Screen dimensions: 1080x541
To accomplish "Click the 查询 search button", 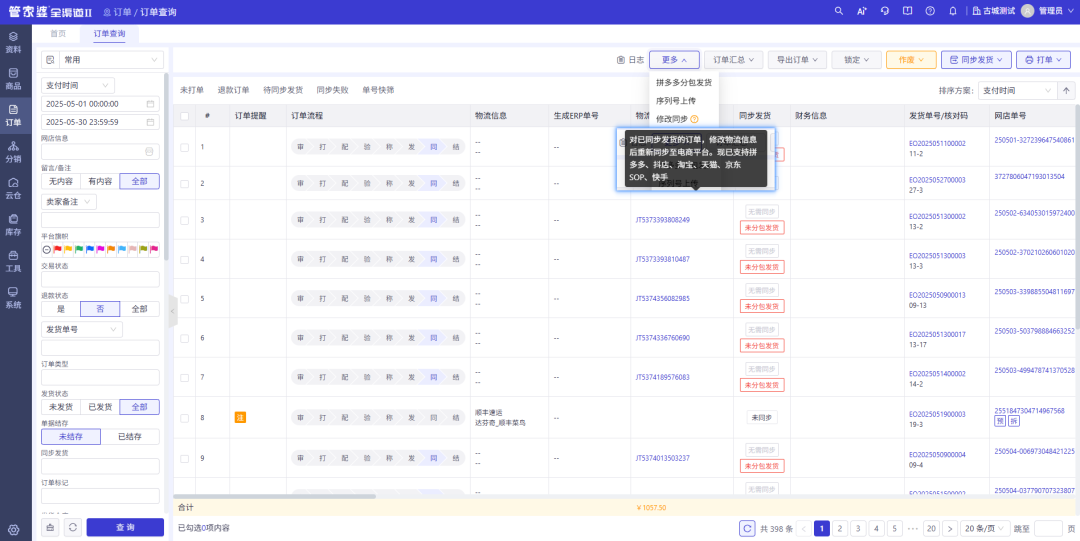I will point(125,527).
